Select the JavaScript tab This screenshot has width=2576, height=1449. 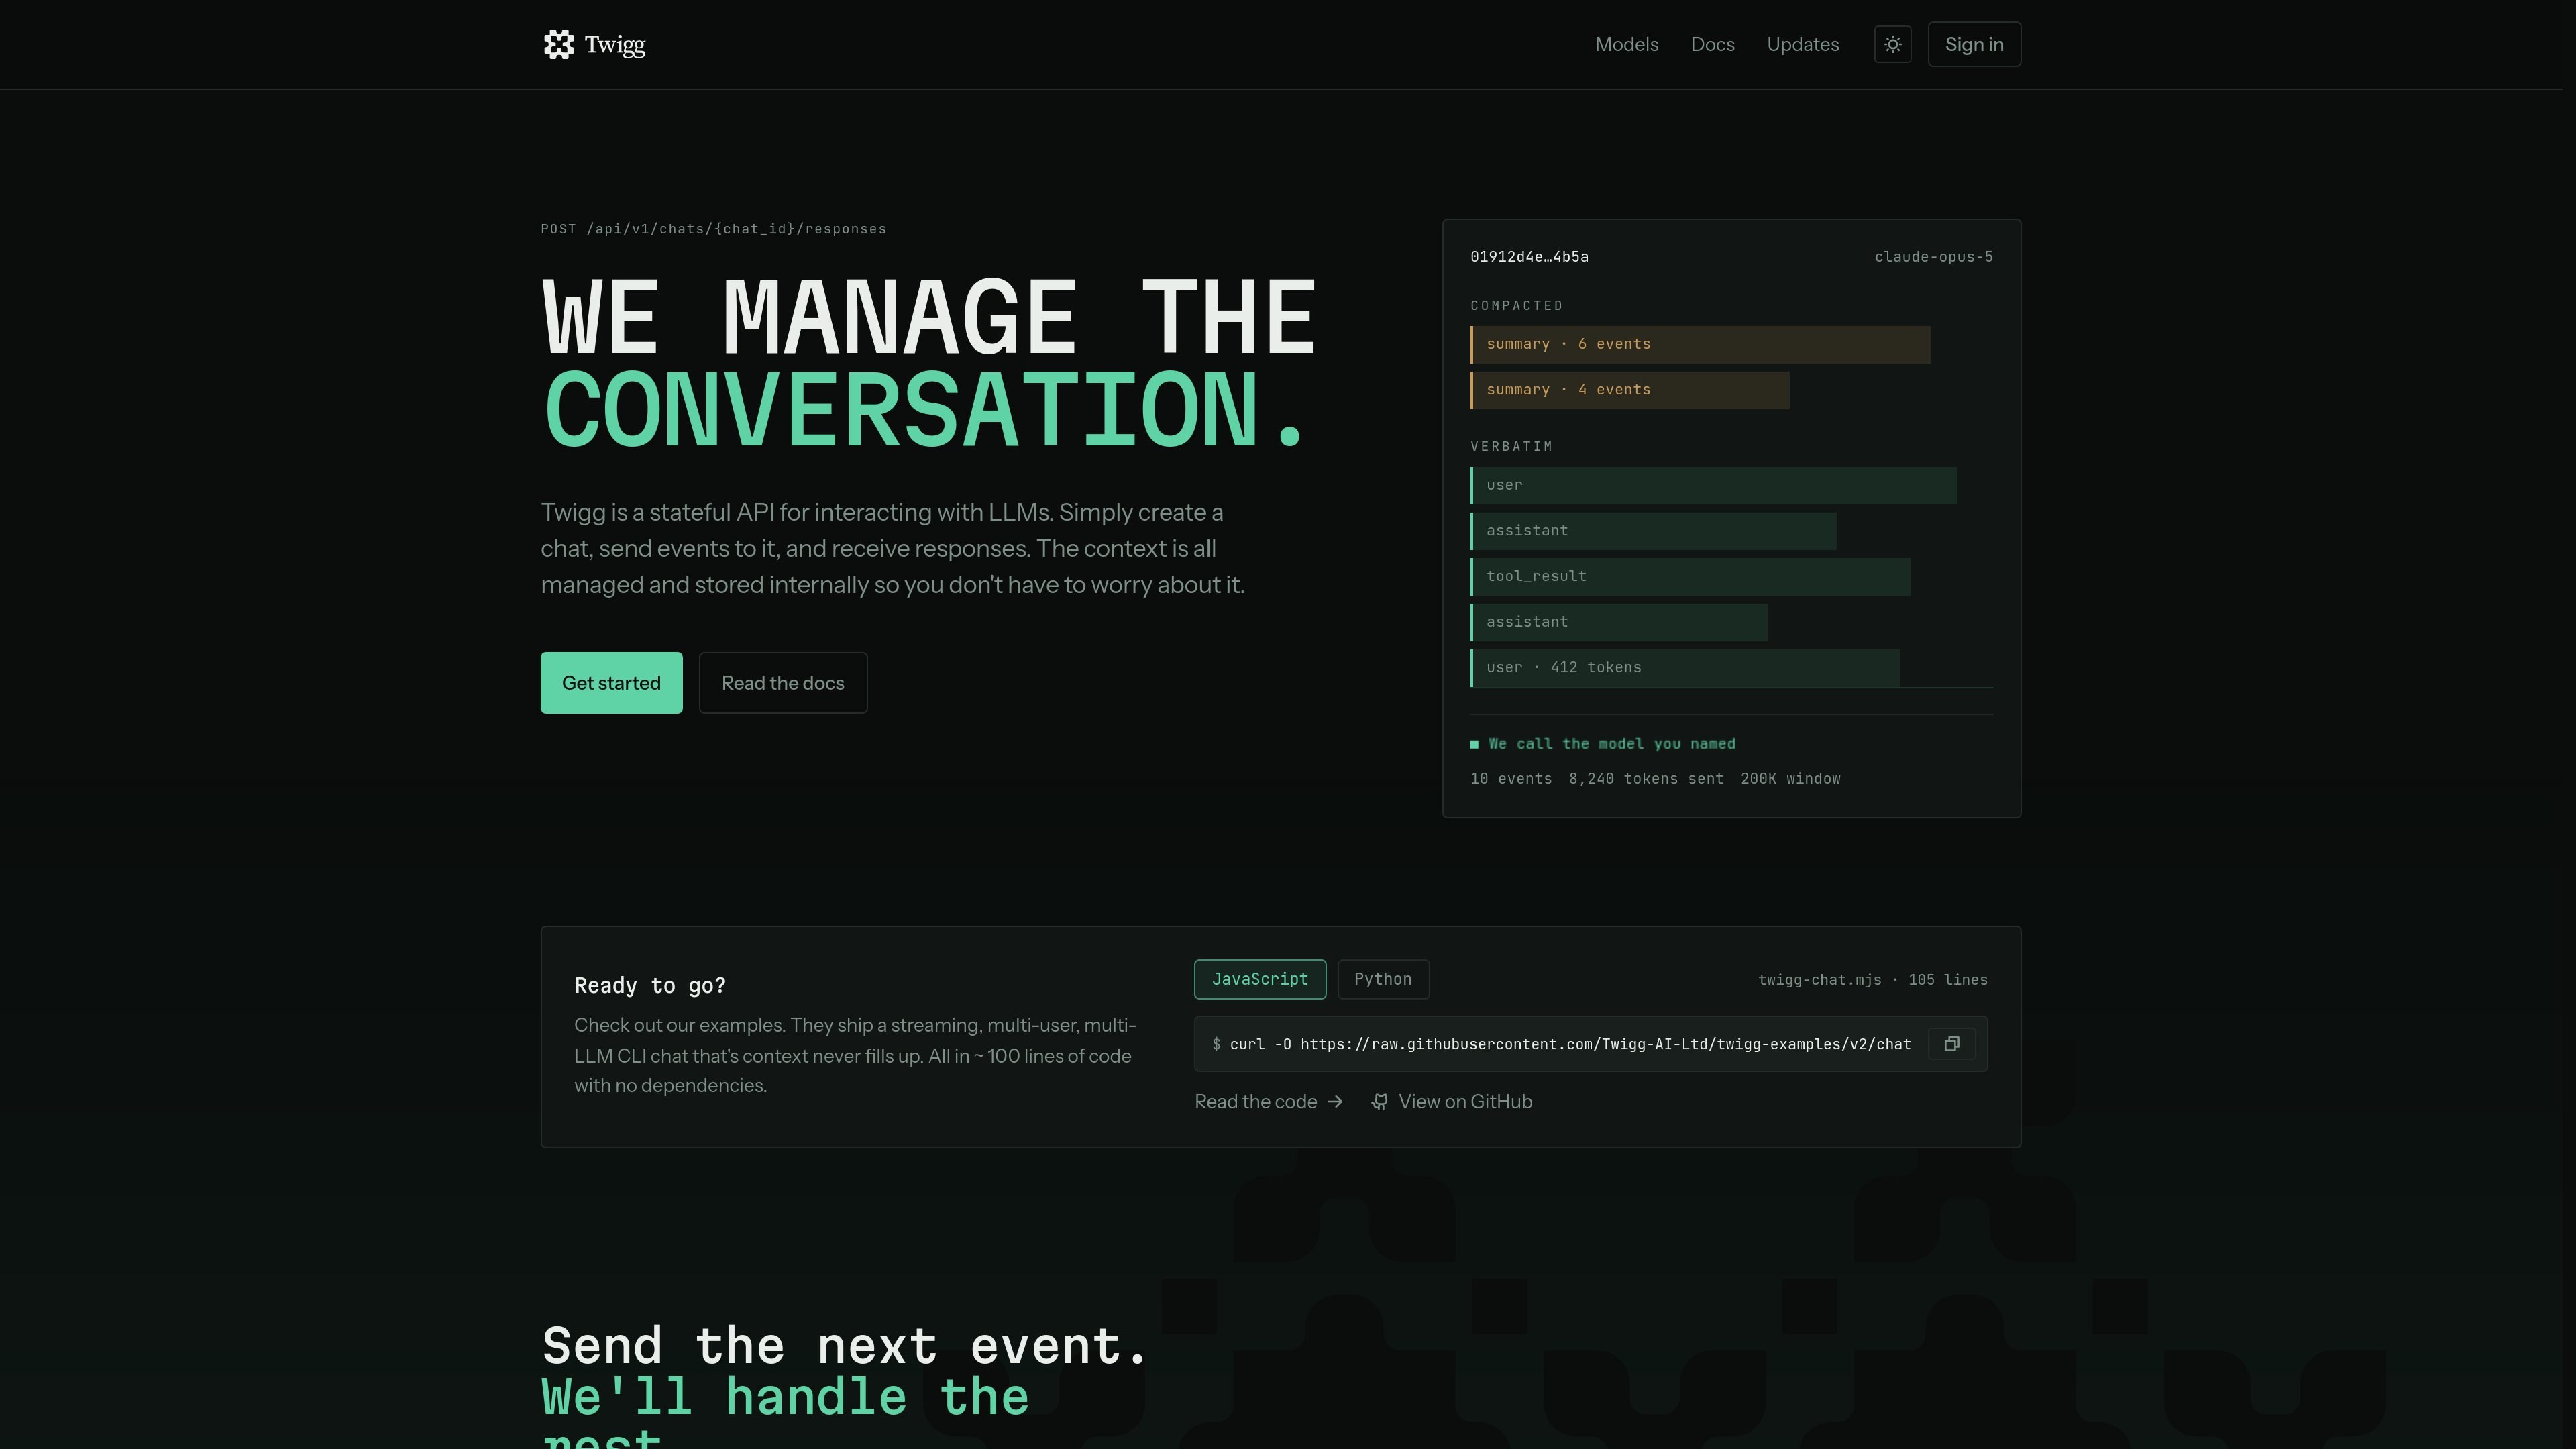pos(1259,979)
